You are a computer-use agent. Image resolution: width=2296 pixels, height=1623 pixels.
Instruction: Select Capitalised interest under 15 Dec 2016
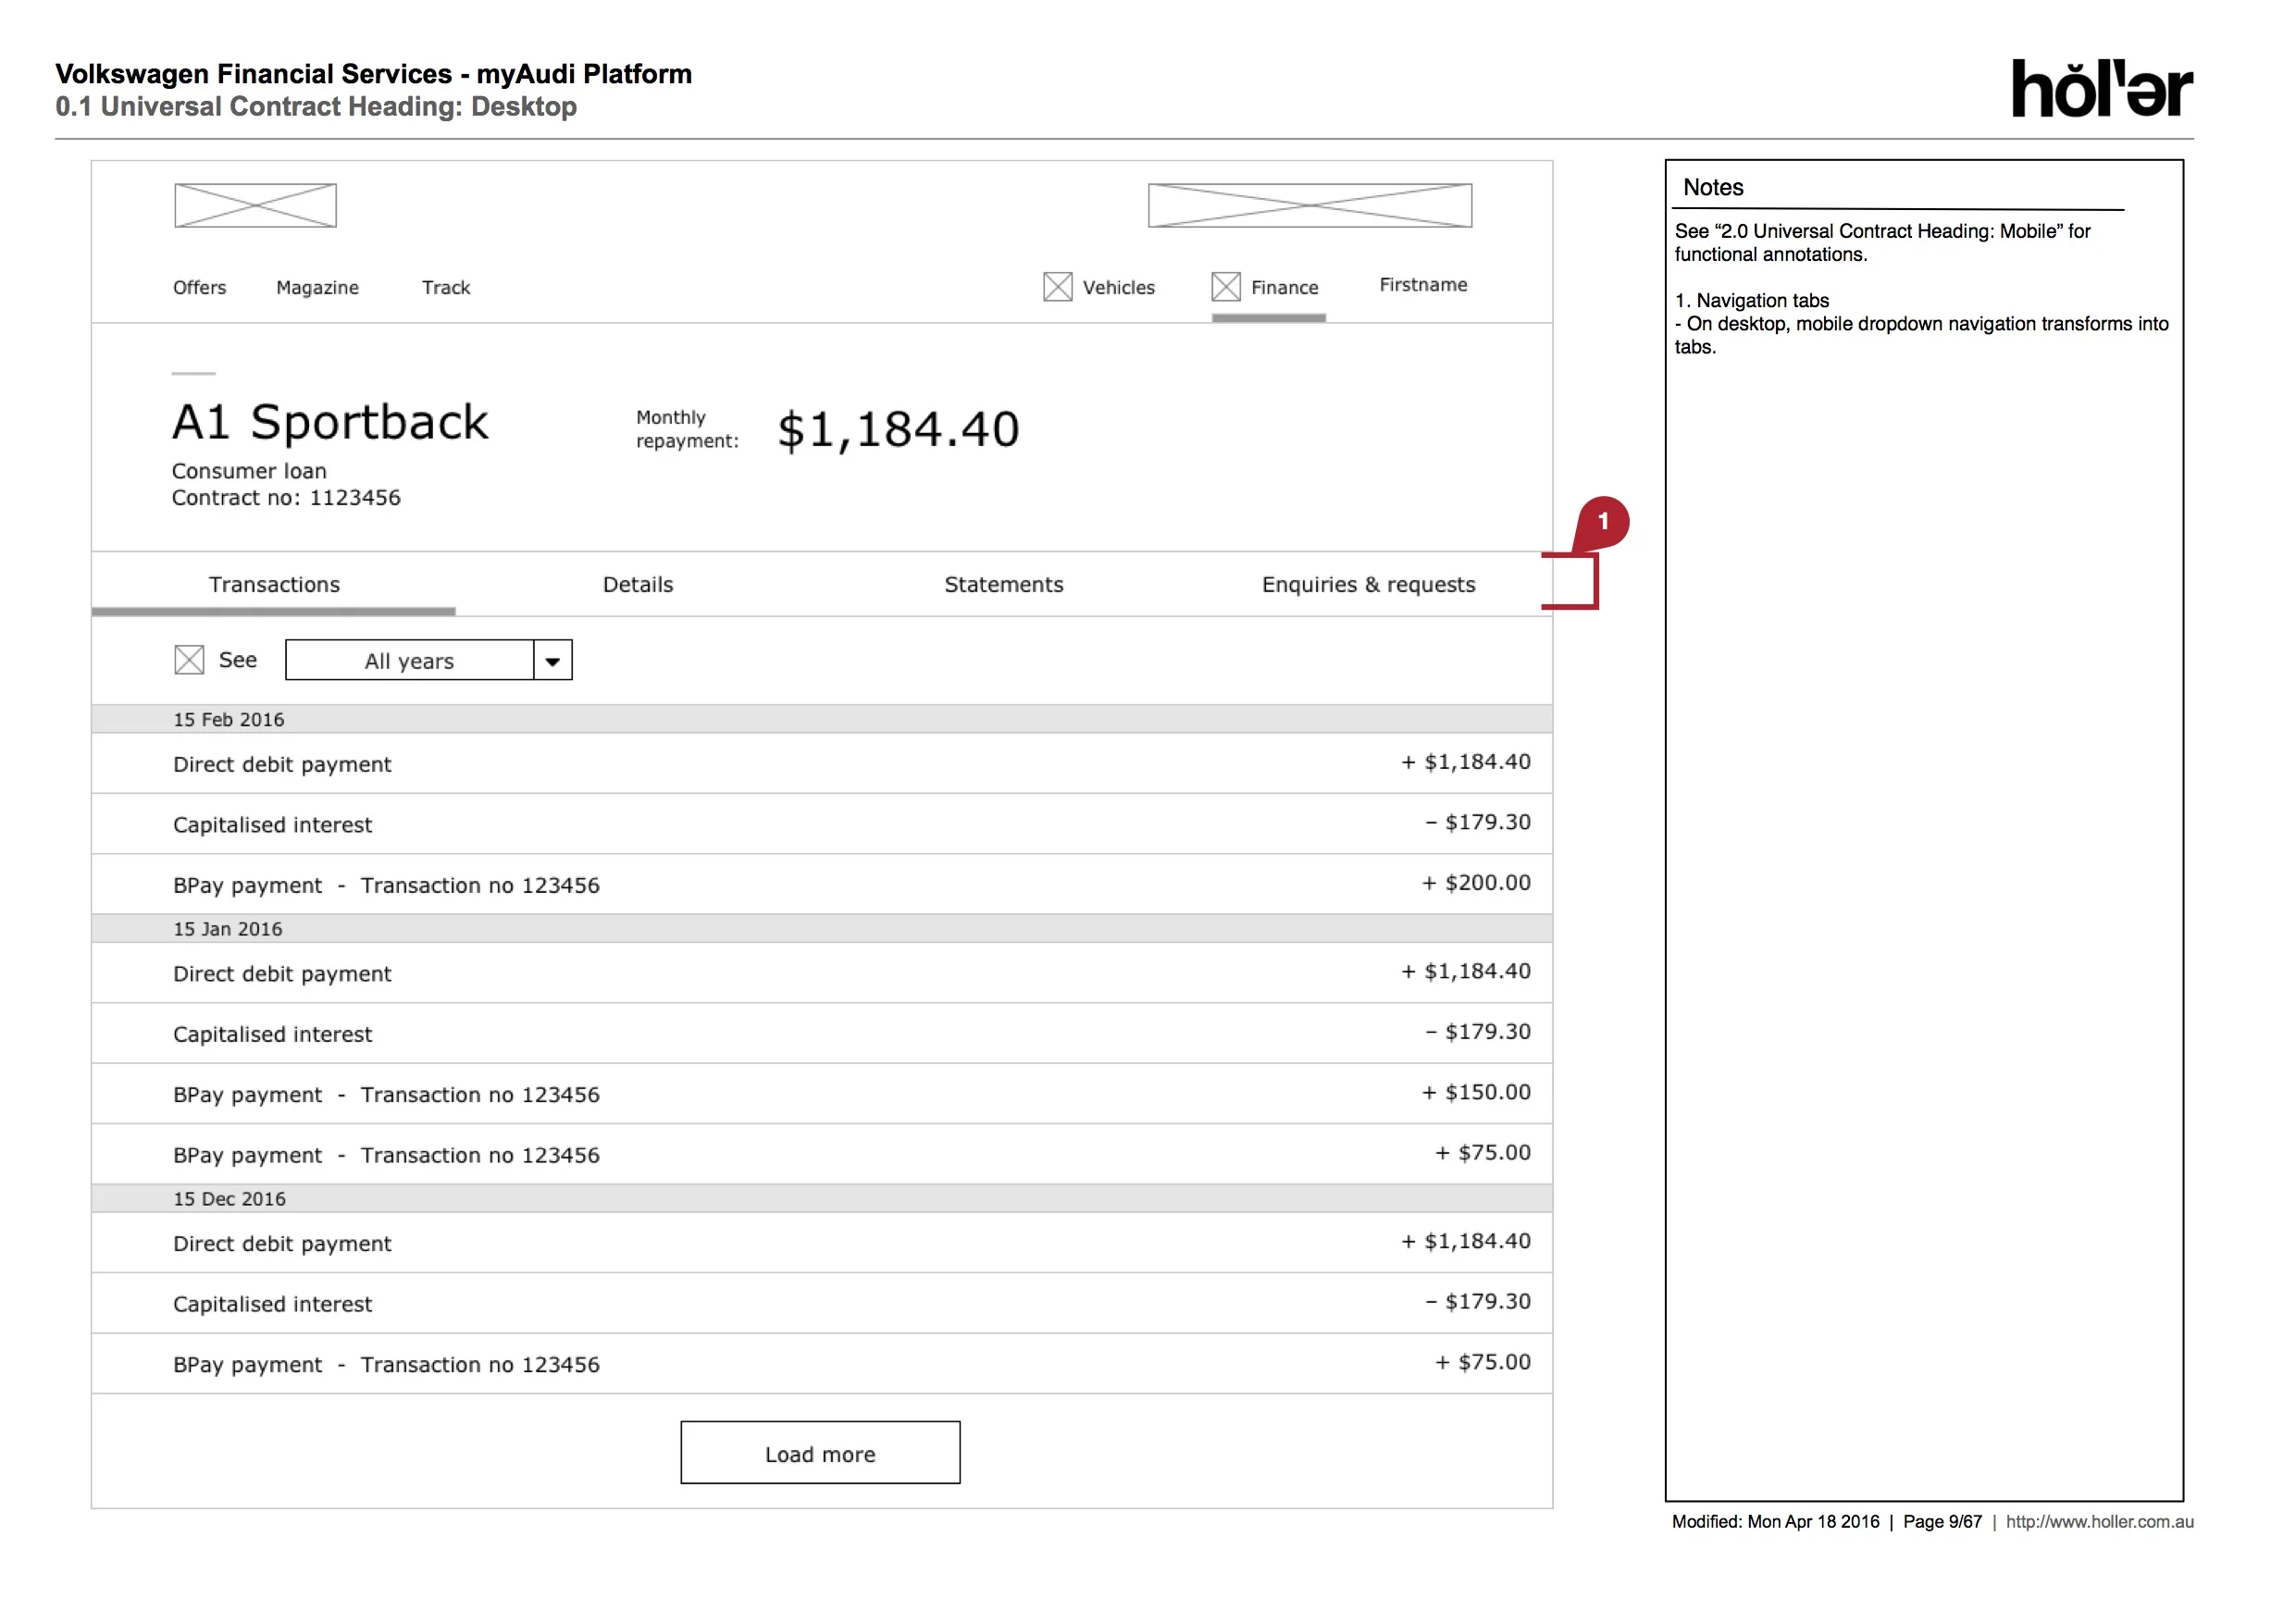point(272,1304)
